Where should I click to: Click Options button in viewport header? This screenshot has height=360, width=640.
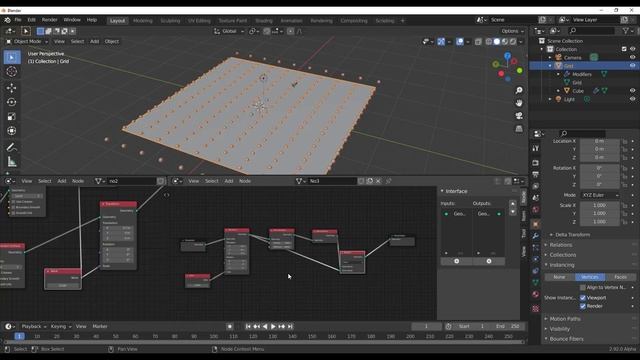pyautogui.click(x=512, y=31)
